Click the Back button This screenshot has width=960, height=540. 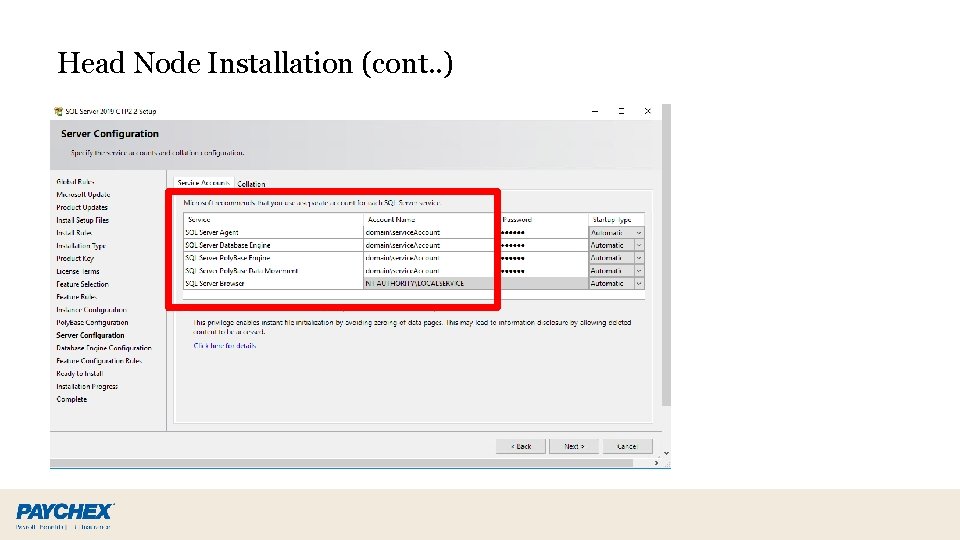(x=520, y=446)
